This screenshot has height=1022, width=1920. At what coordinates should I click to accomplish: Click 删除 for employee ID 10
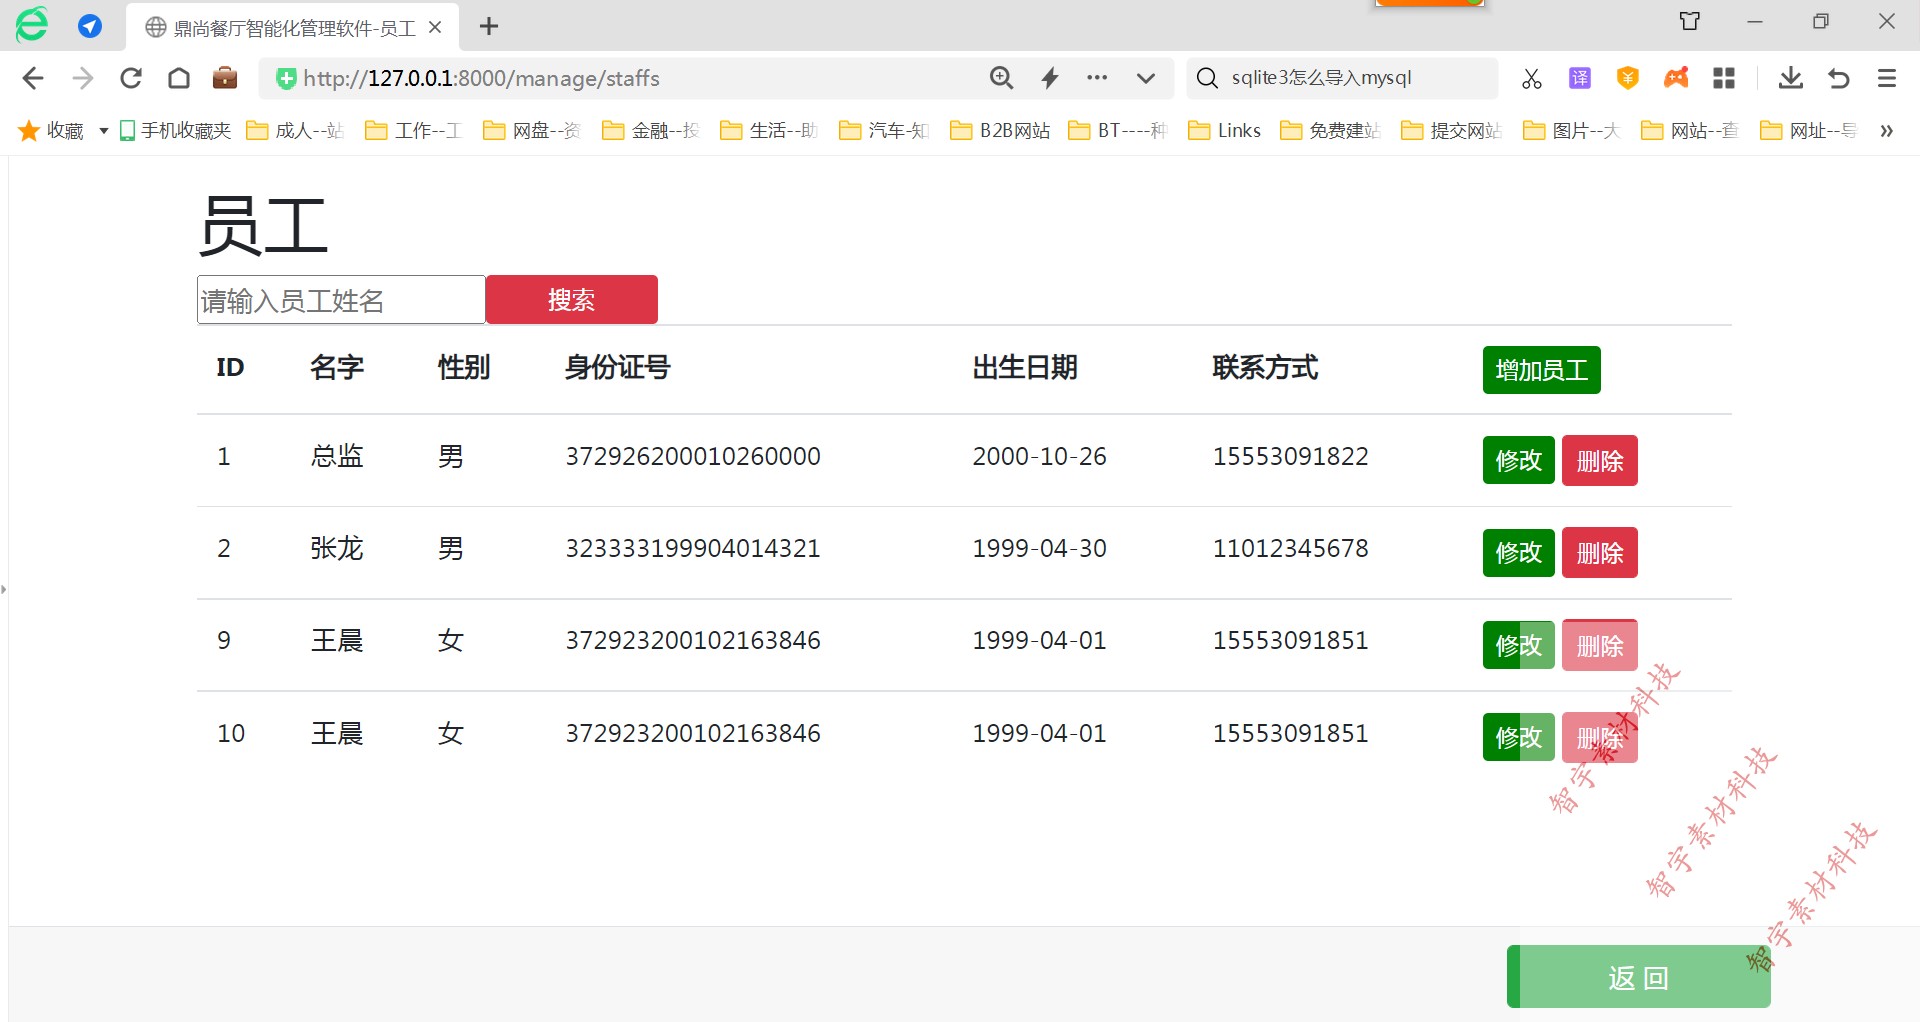pos(1600,738)
